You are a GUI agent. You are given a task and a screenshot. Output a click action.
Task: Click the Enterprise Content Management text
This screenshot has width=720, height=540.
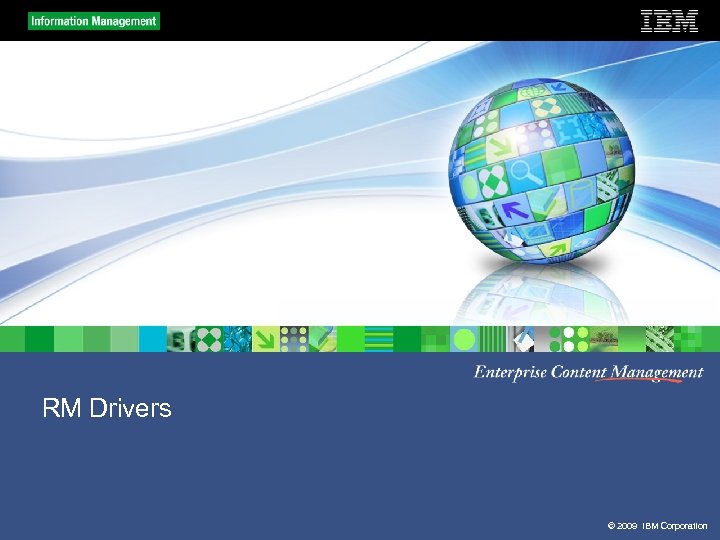click(588, 372)
